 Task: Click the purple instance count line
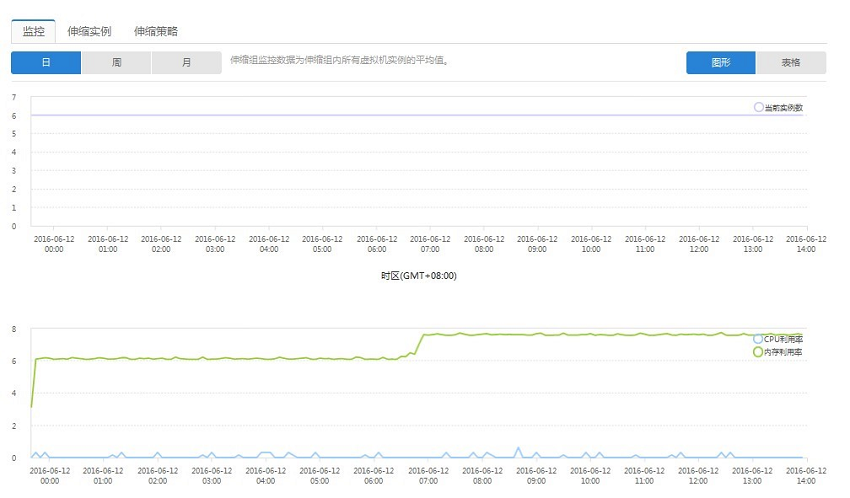tap(417, 115)
